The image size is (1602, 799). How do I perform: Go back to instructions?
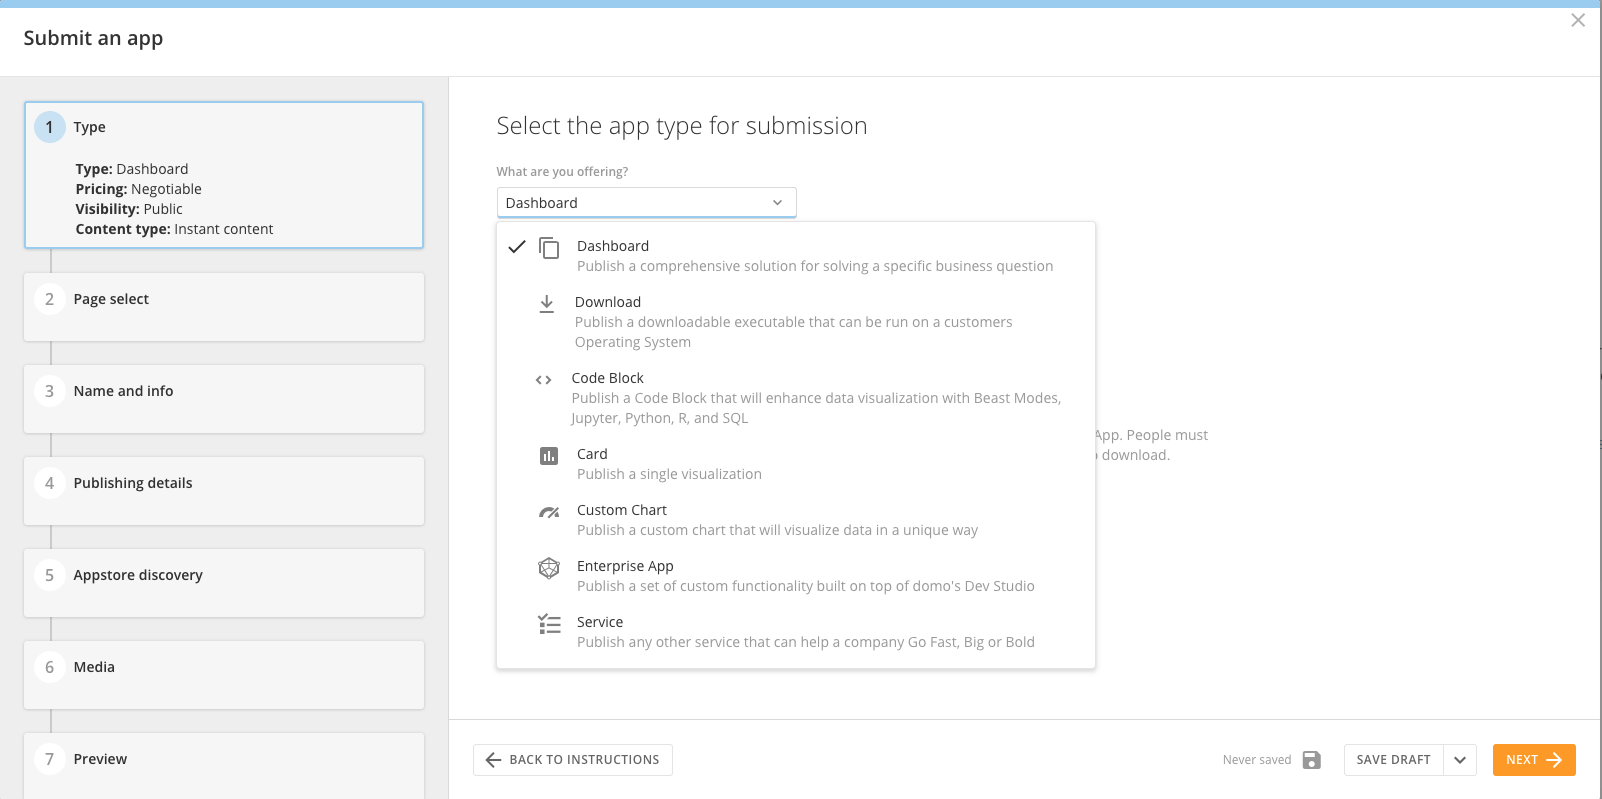click(573, 760)
